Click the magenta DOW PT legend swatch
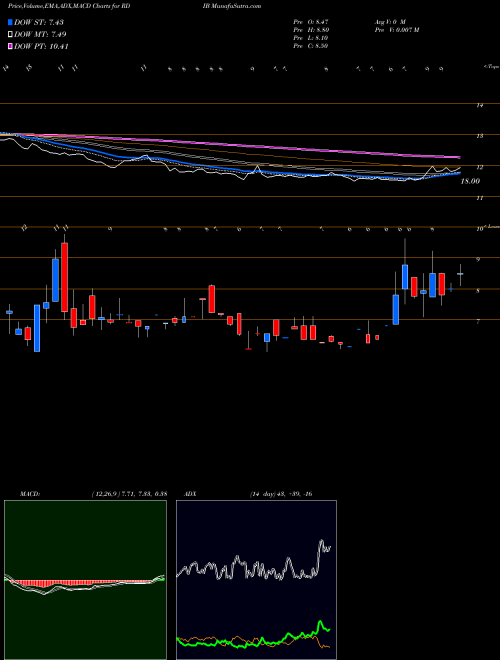 10,46
